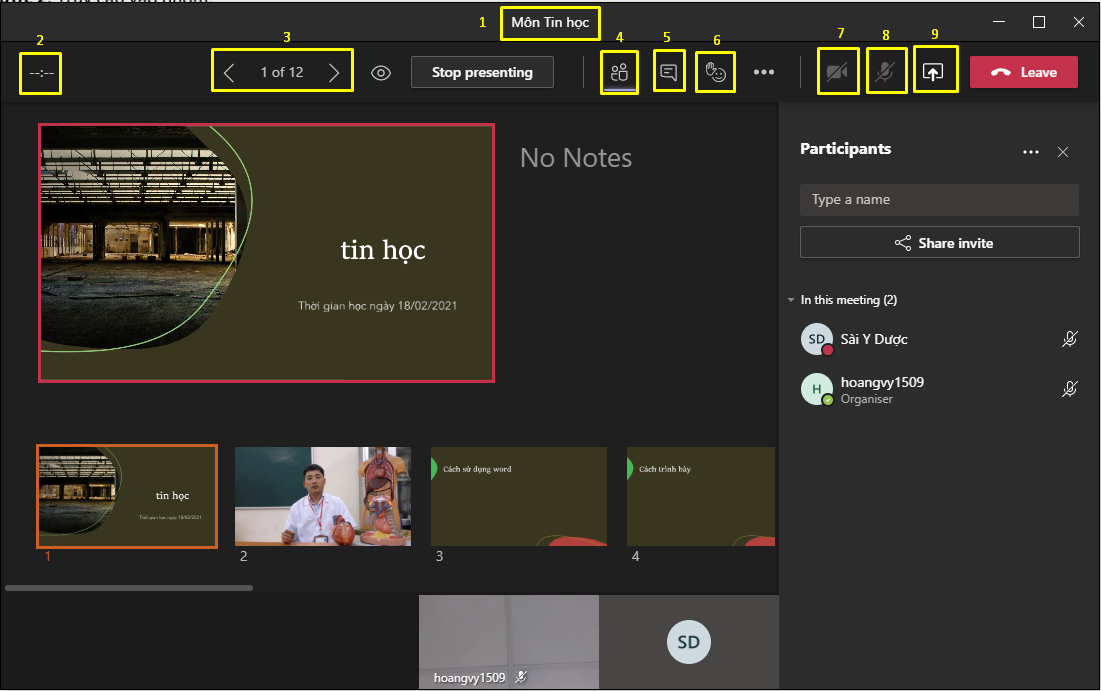
Task: Close the Participants panel
Action: 1063,152
